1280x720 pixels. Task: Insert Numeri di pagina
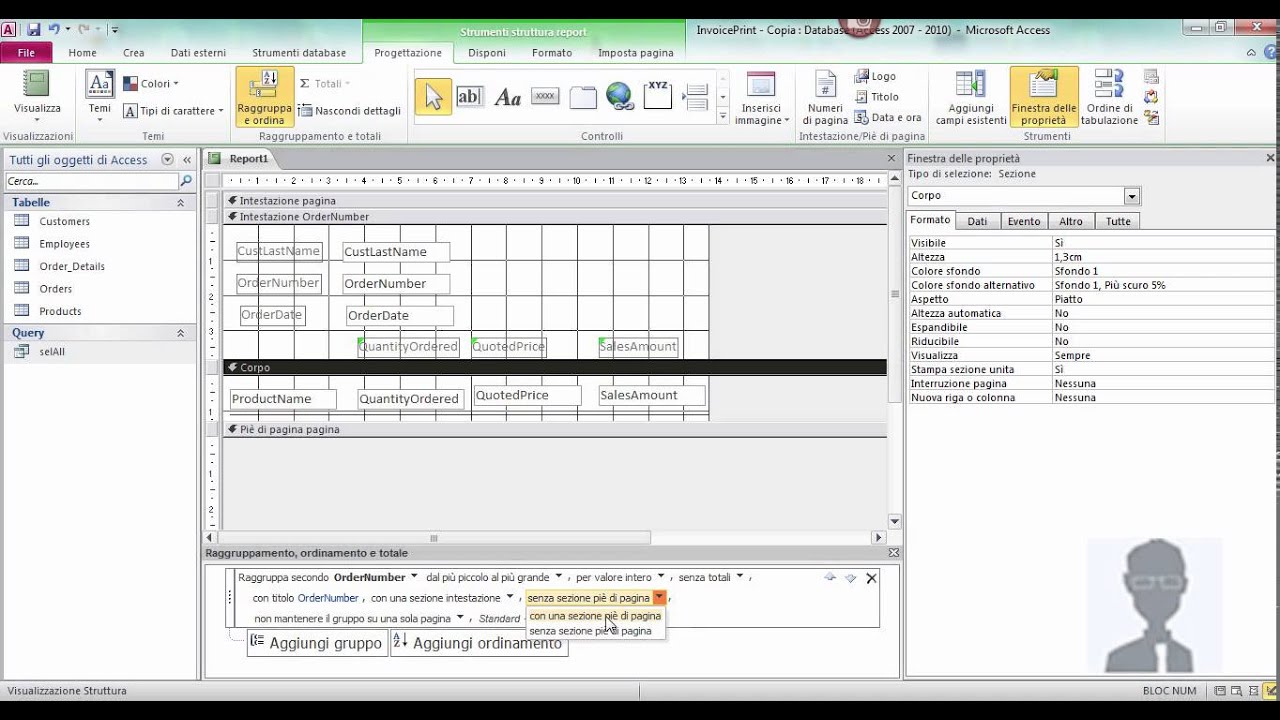pos(825,98)
